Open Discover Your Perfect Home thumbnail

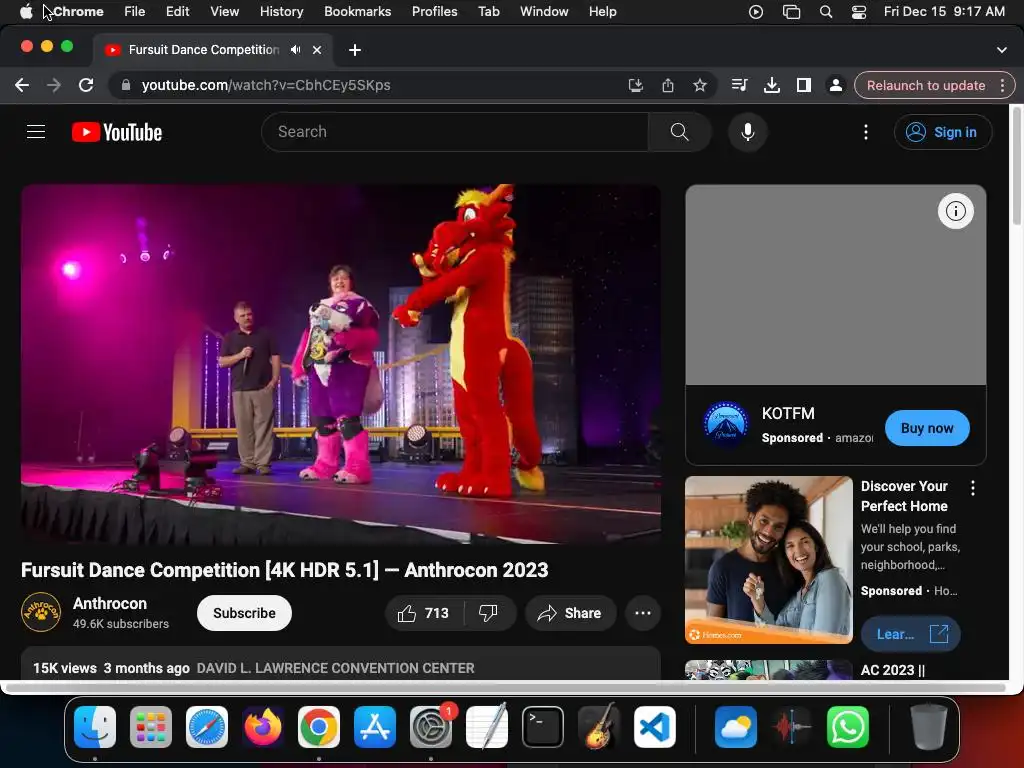click(x=769, y=560)
